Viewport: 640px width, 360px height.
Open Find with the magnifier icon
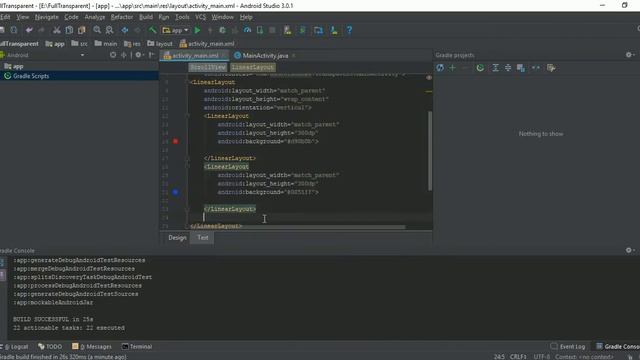[97, 30]
